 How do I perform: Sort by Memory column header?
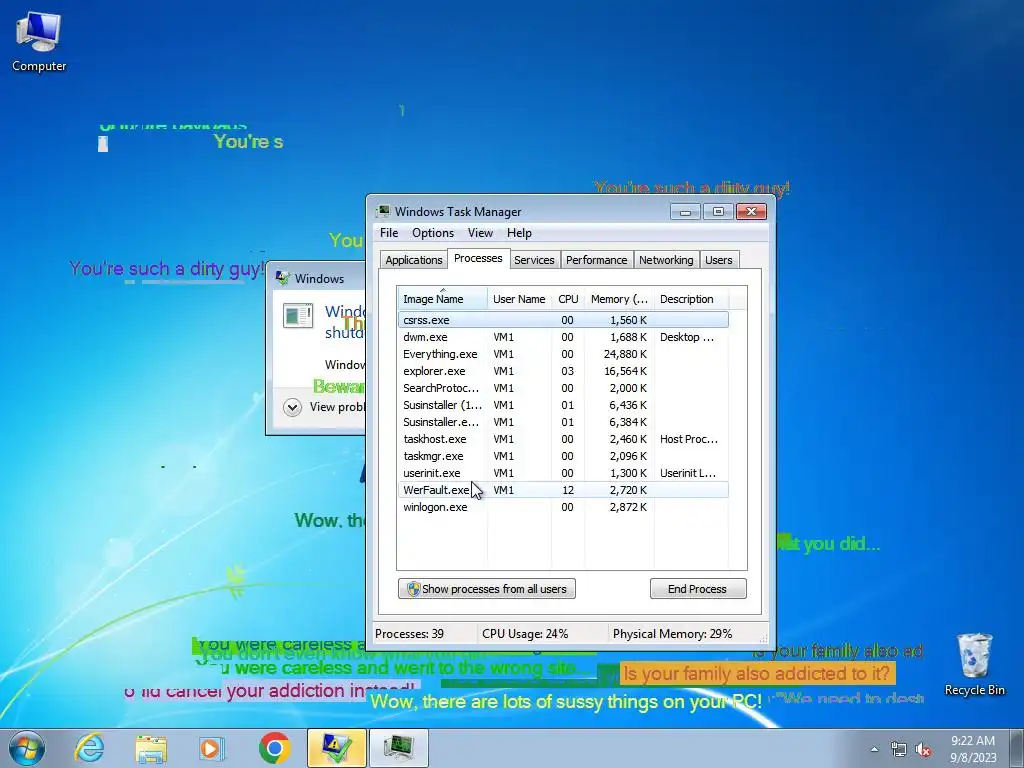coord(619,298)
